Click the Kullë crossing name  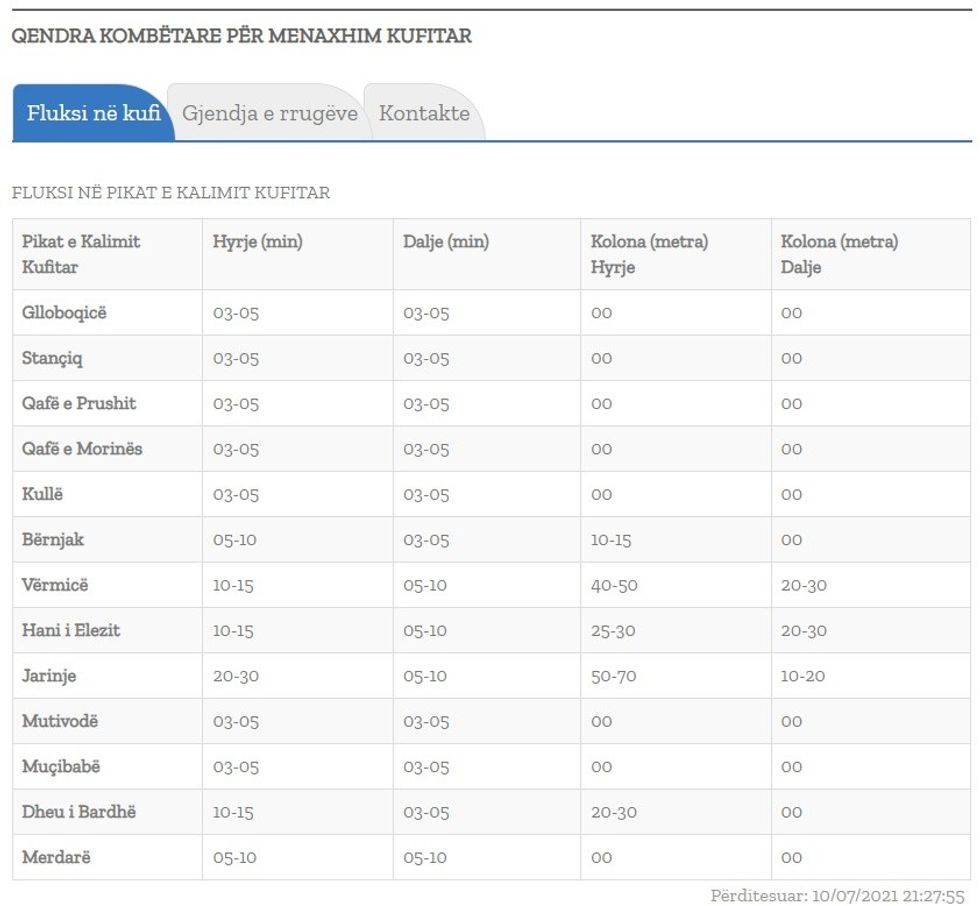point(43,494)
